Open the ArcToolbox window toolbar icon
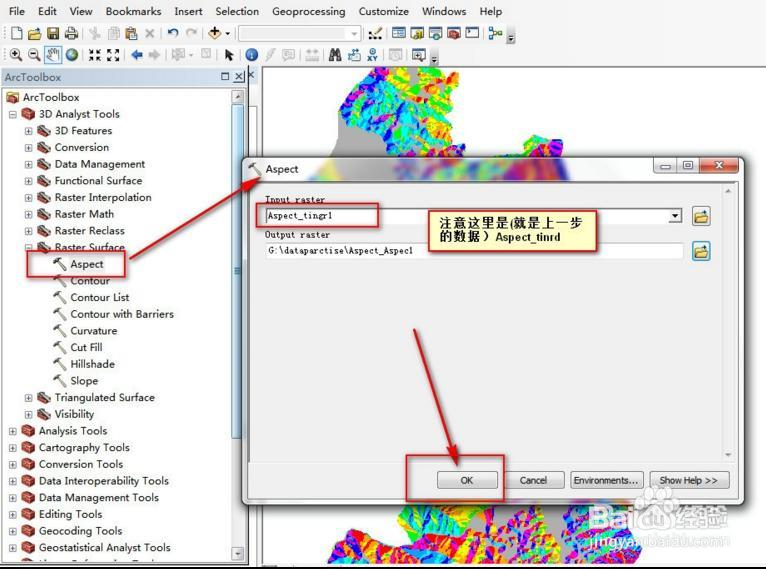The height and width of the screenshot is (569, 766). click(x=454, y=33)
